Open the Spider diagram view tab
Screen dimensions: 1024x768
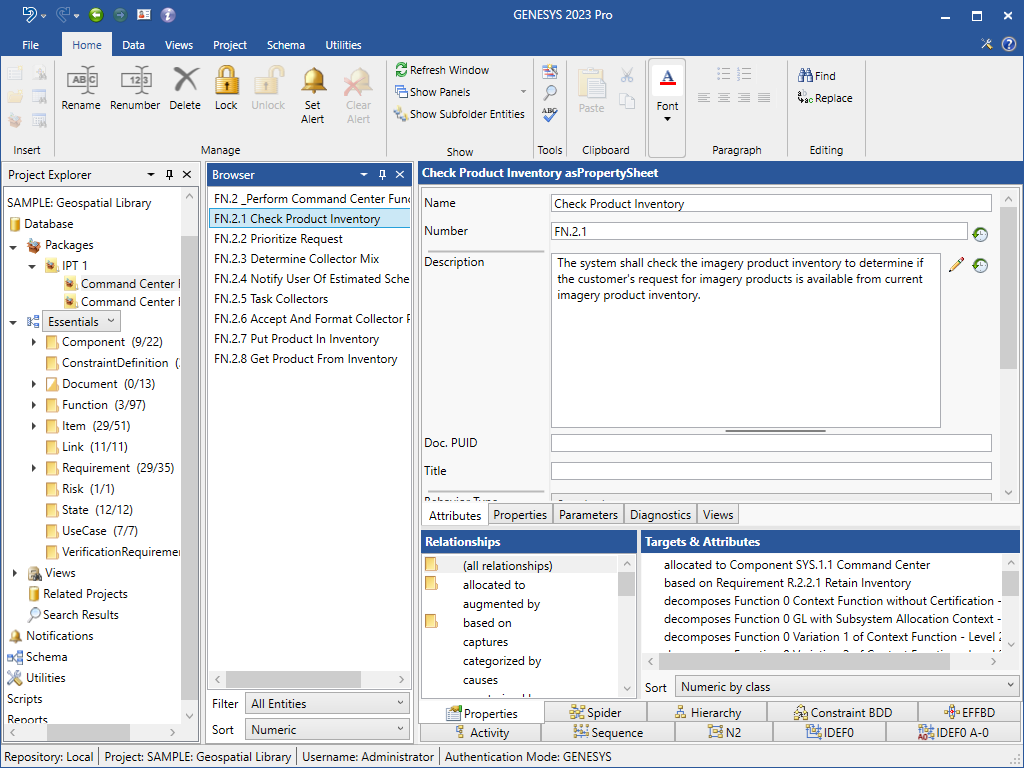tap(595, 712)
